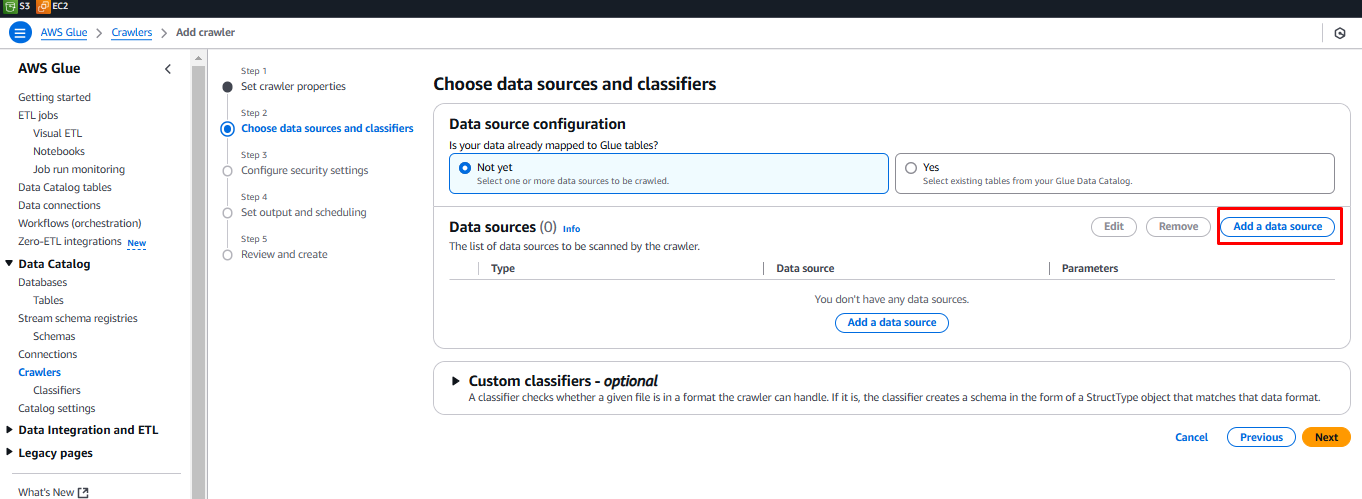
Task: Go to Step 1 Set crawler properties
Action: pyautogui.click(x=293, y=87)
